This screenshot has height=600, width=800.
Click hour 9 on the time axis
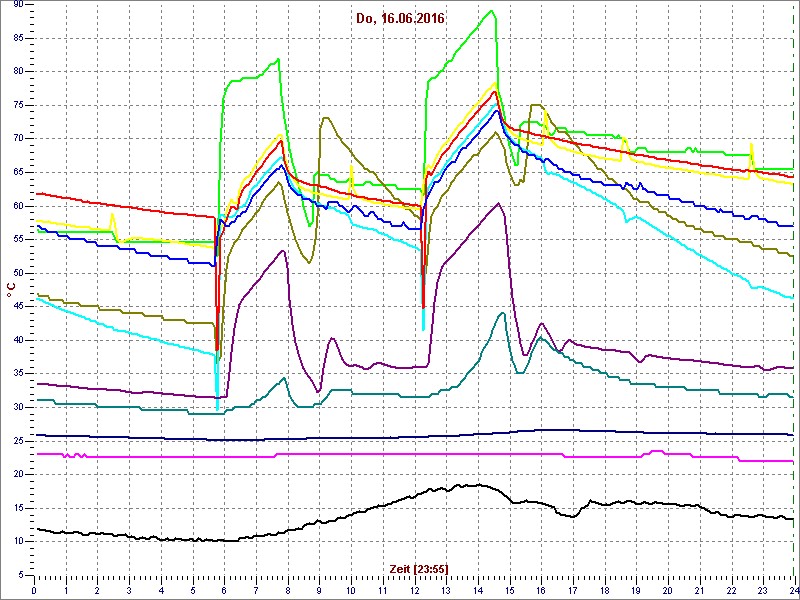tap(319, 590)
